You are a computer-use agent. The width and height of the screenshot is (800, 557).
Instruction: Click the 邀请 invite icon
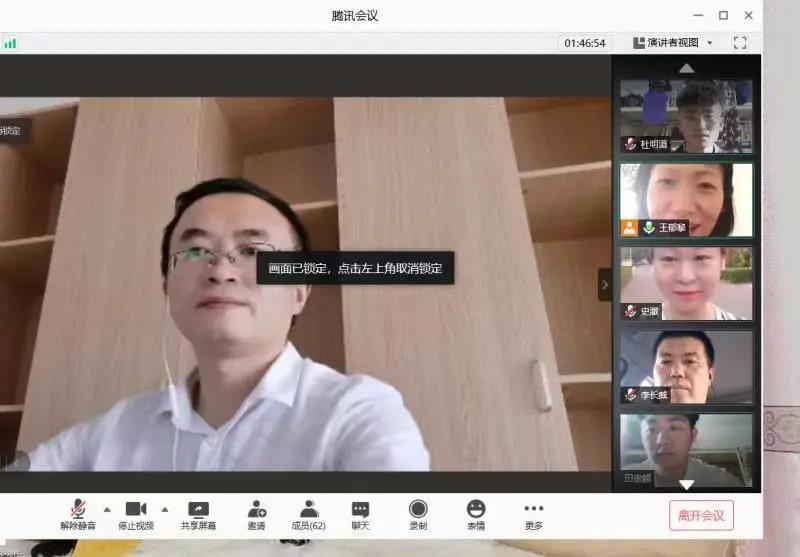coord(257,514)
